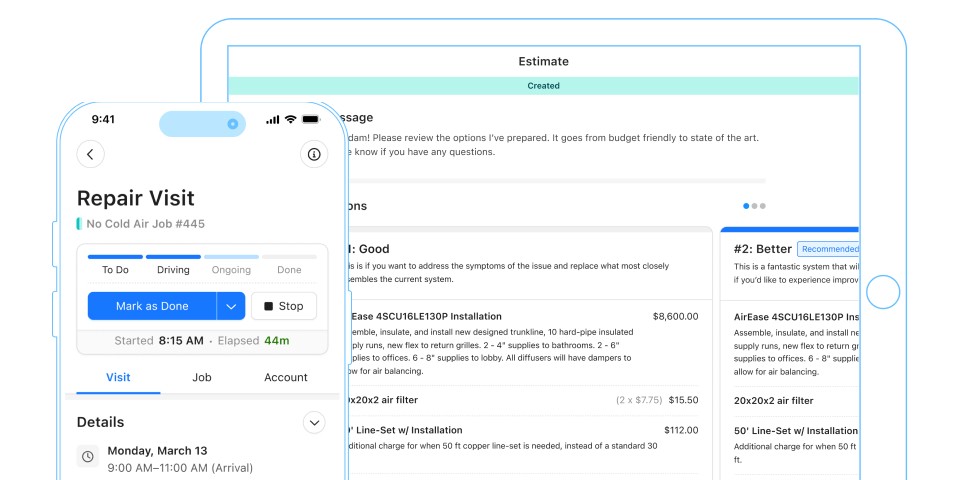Screen dimensions: 960x480
Task: Click the clock icon beside Monday, March 13
Action: 88,457
